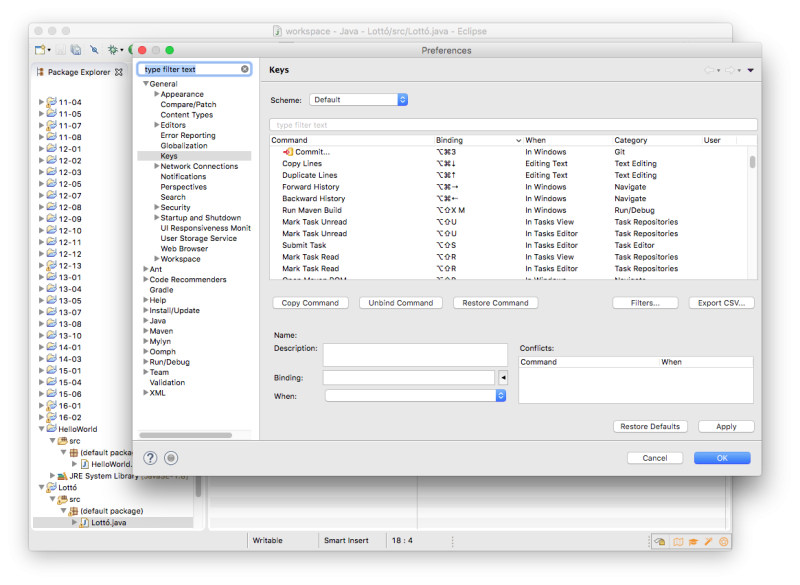The image size is (800, 585).
Task: Open the When combo box
Action: (415, 396)
